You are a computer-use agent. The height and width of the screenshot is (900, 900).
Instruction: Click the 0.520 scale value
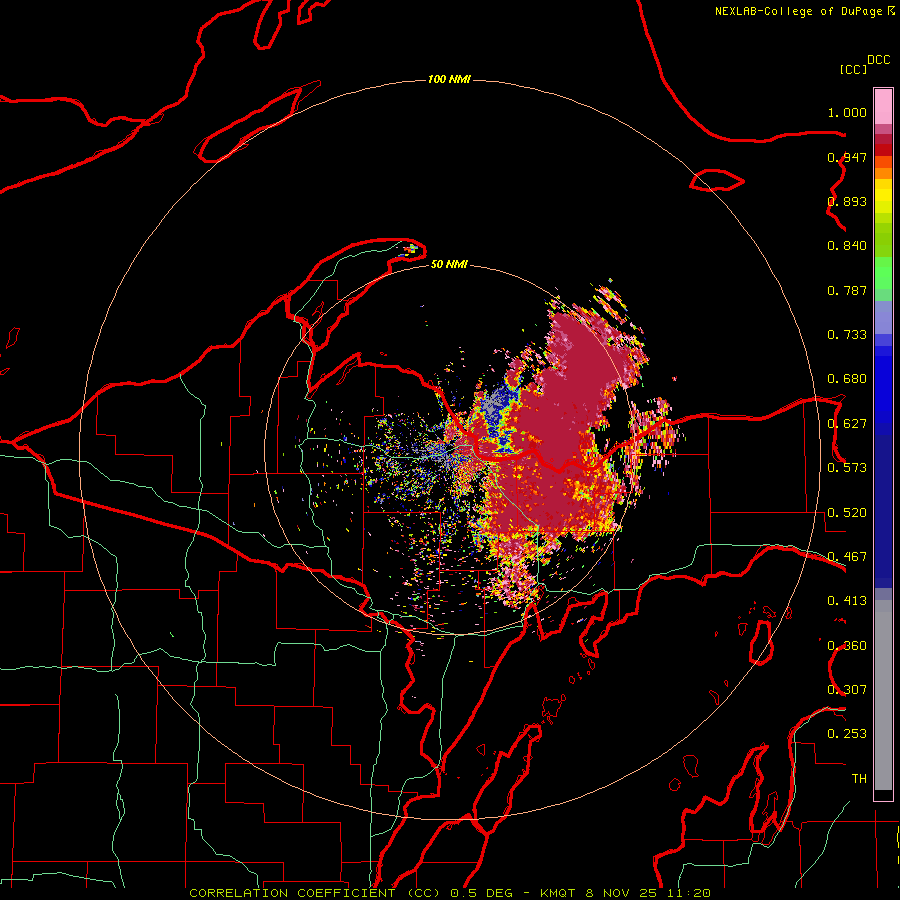(847, 513)
